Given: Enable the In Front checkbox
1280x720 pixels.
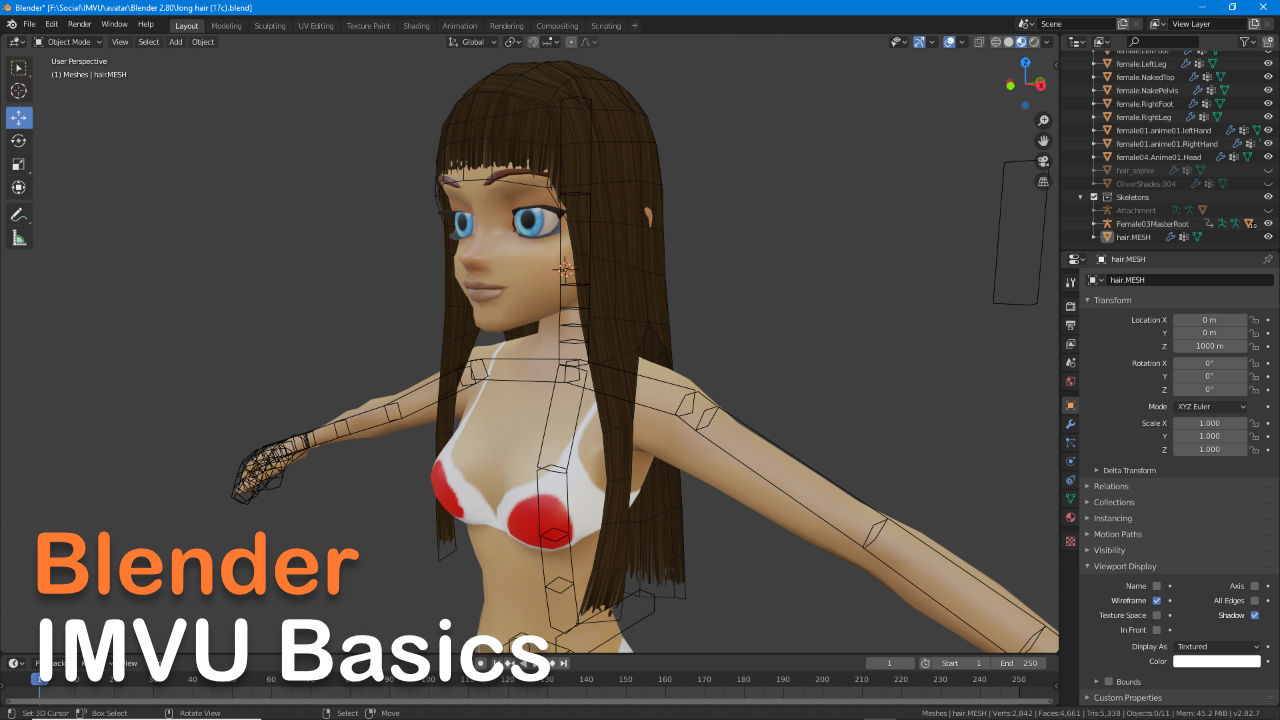Looking at the screenshot, I should (1157, 630).
